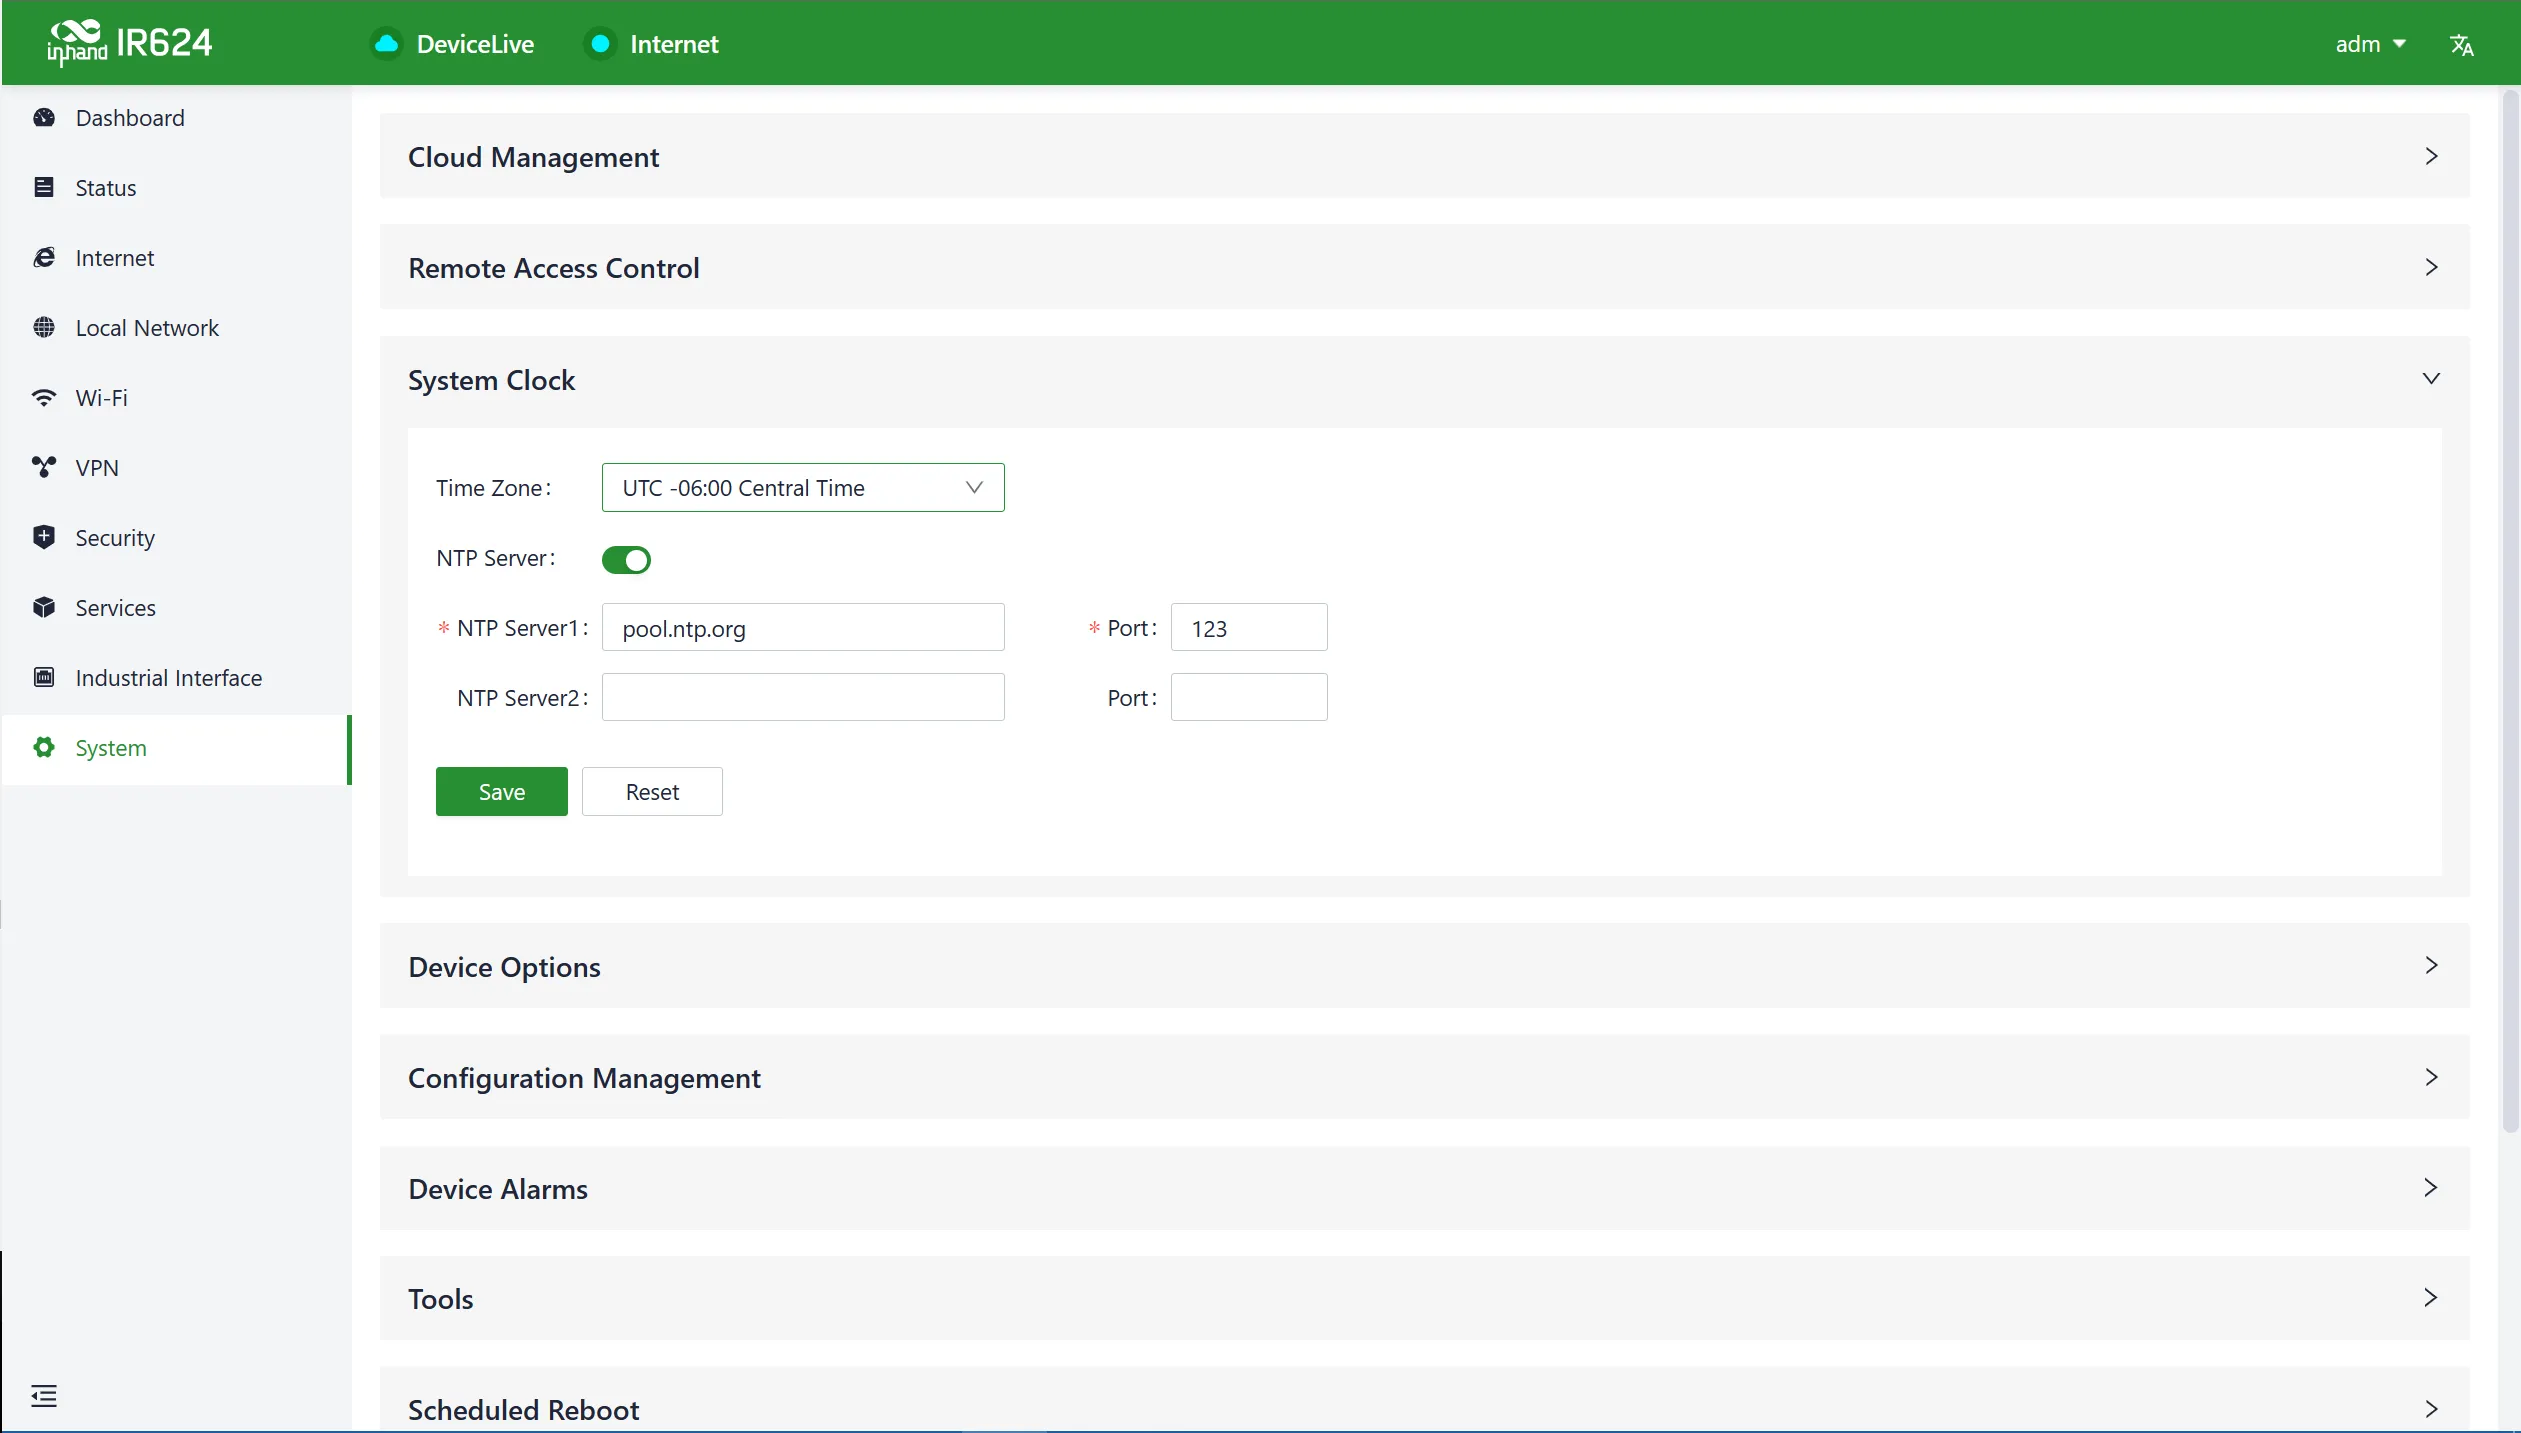Collapse the sidebar with menu-fold icon
The height and width of the screenshot is (1433, 2521).
click(44, 1396)
